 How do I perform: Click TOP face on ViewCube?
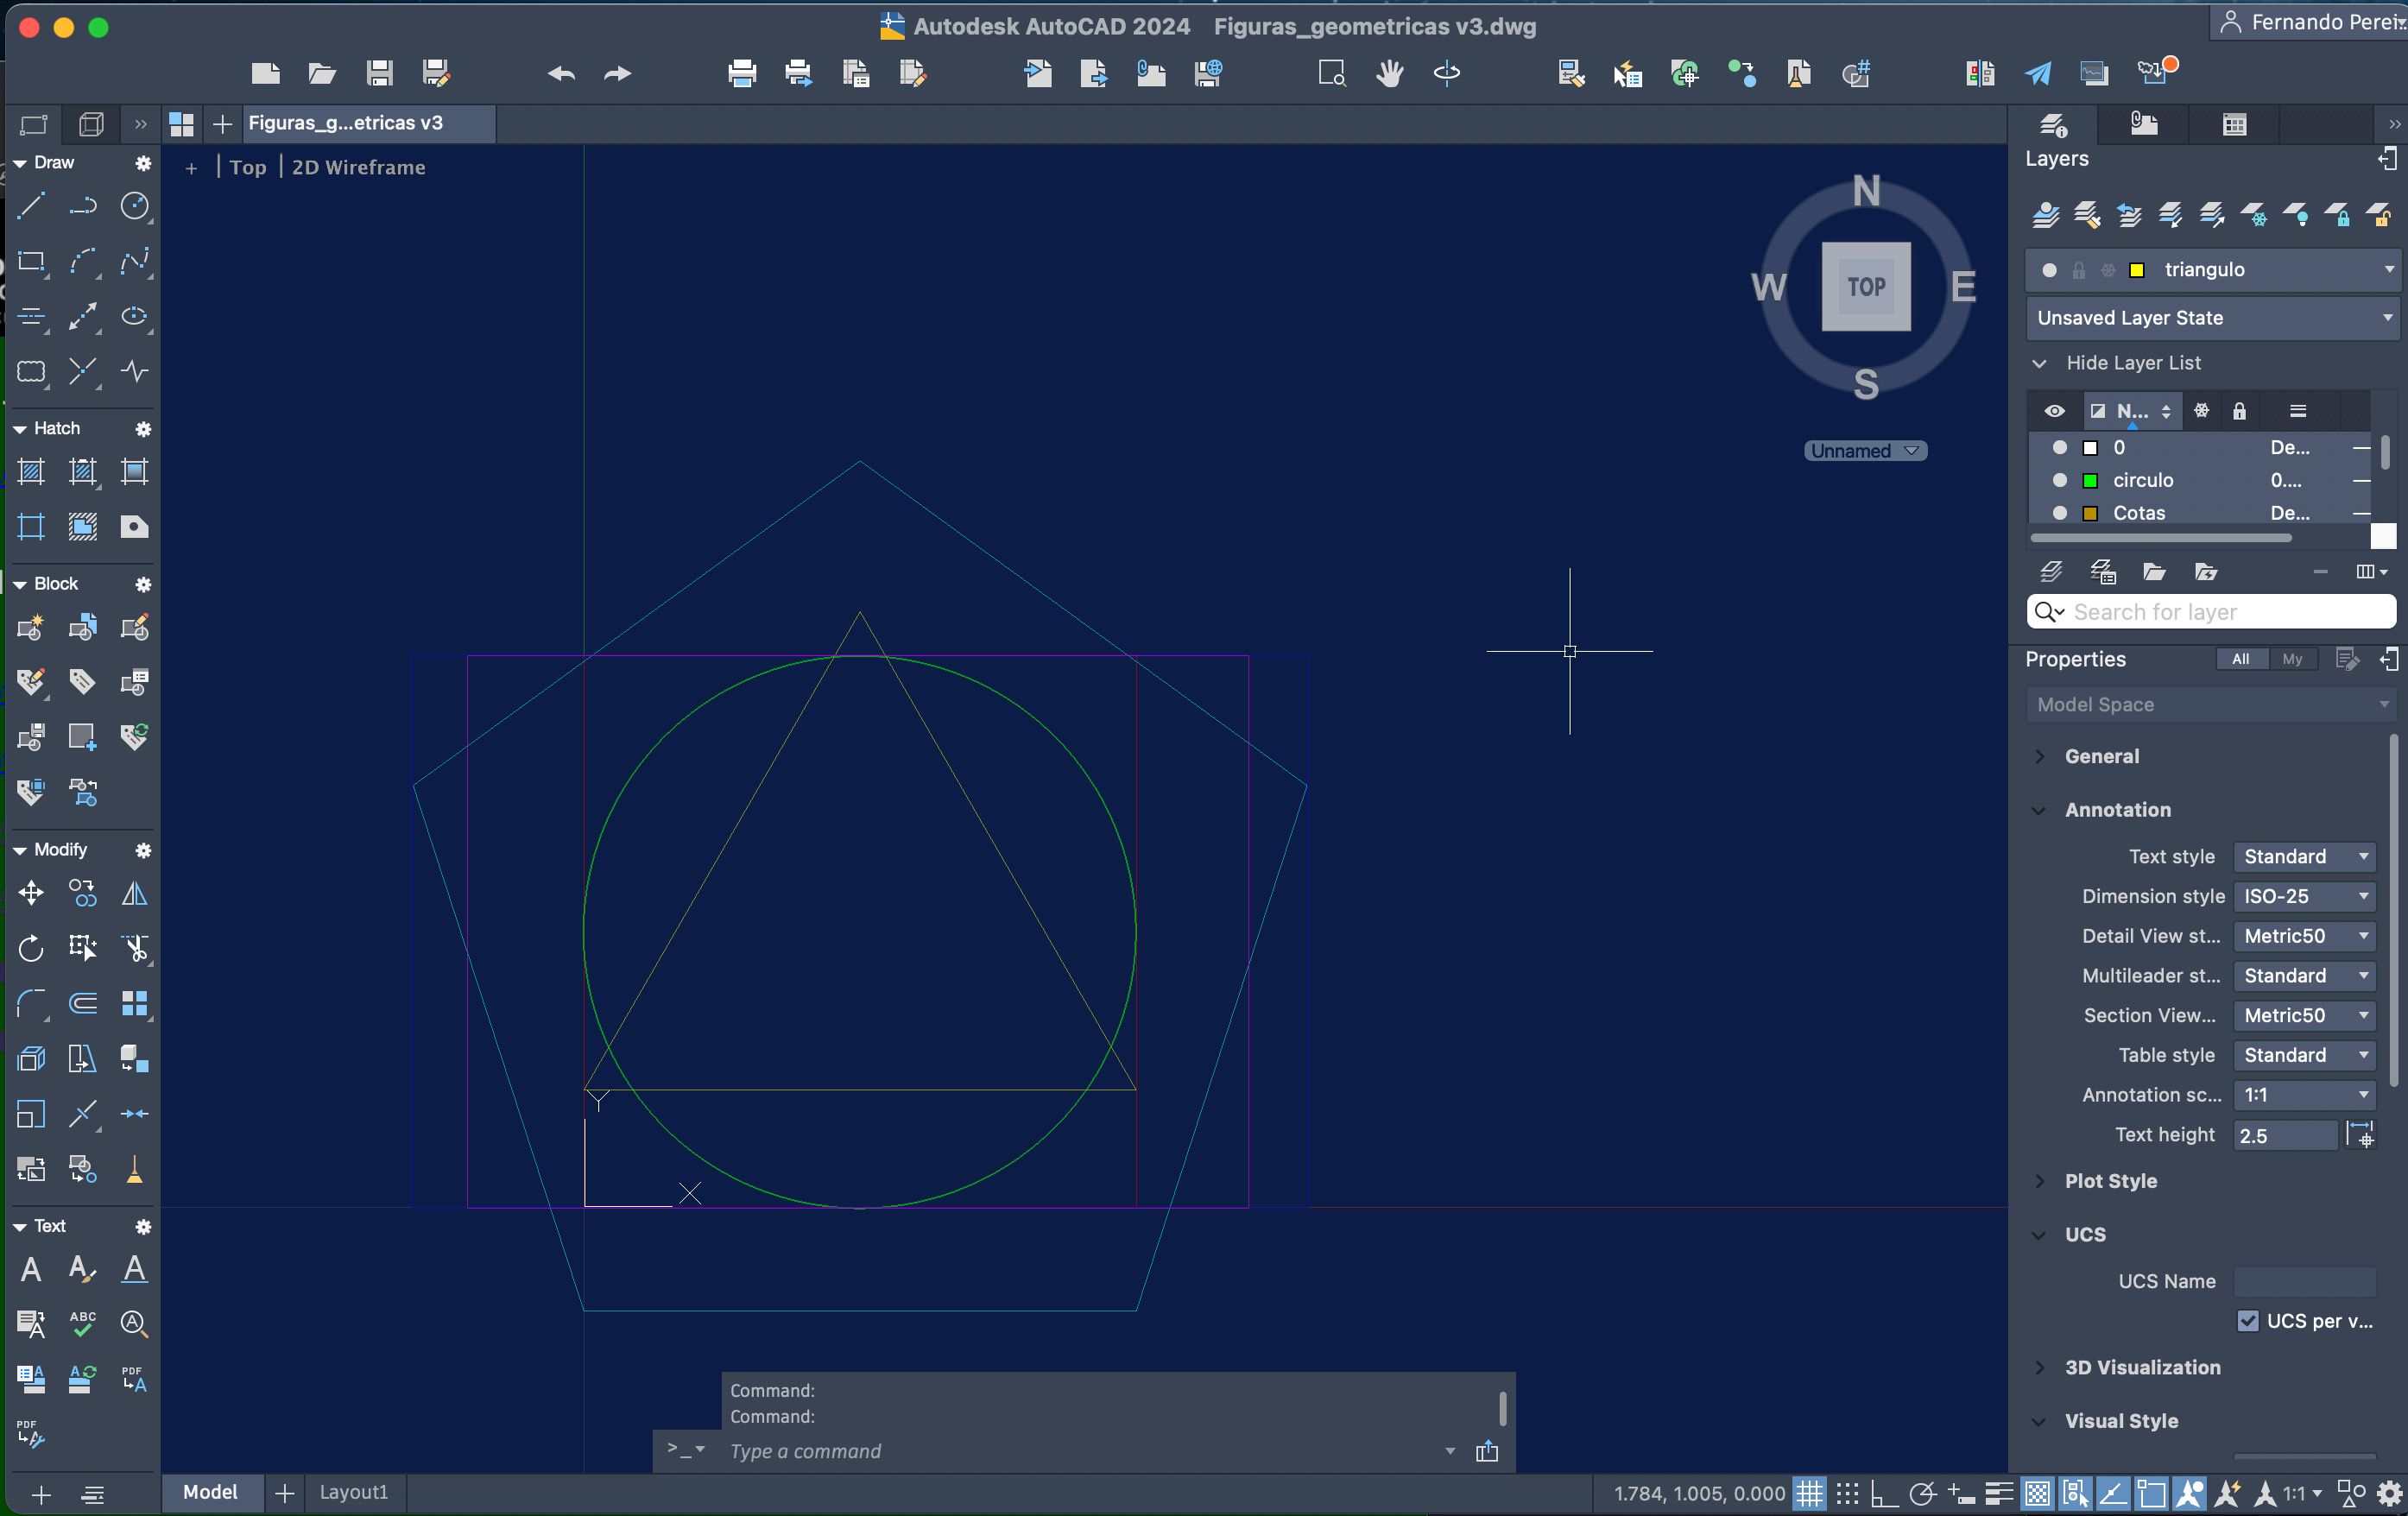click(x=1866, y=287)
